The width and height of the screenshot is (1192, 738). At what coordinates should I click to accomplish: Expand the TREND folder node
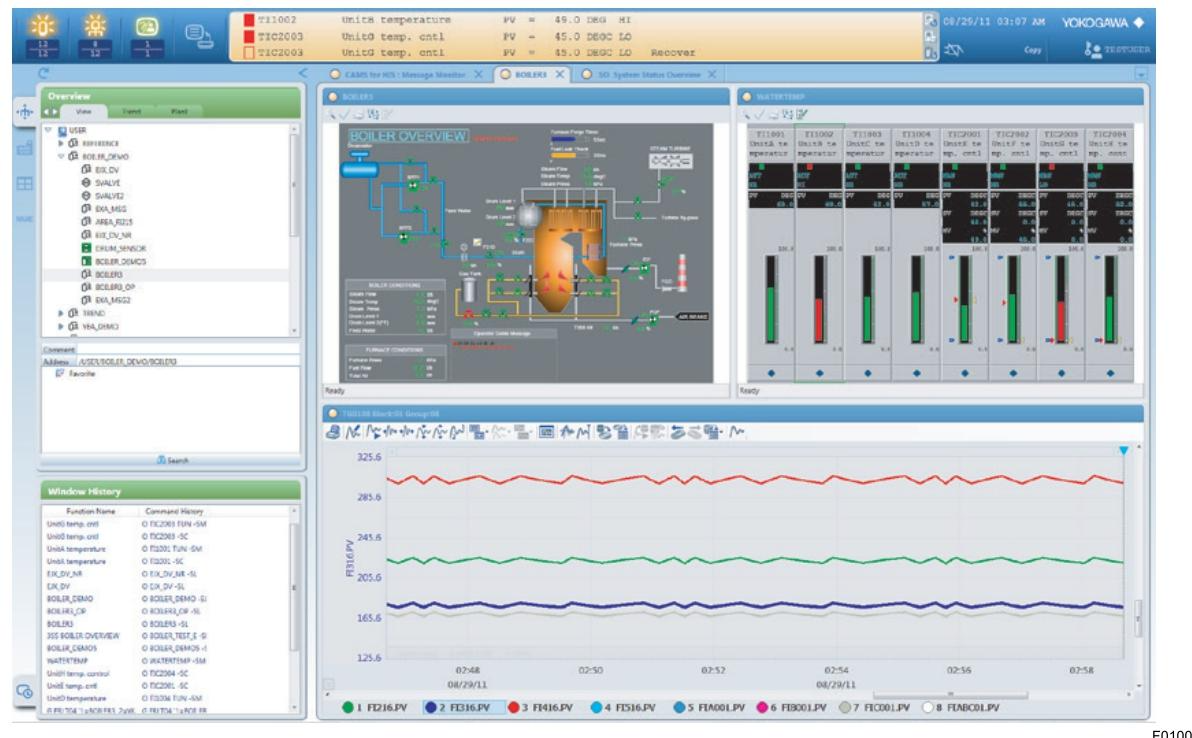[x=60, y=313]
